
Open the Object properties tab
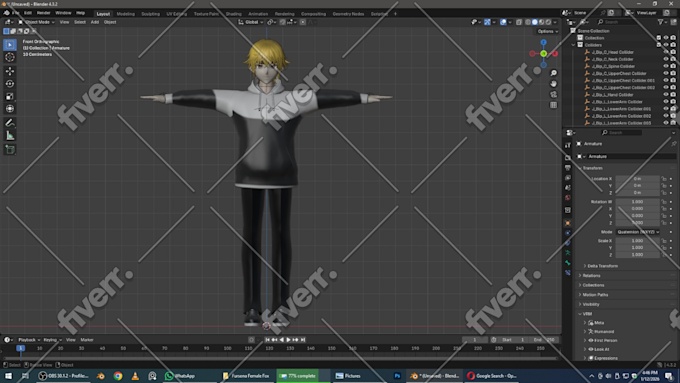click(568, 223)
